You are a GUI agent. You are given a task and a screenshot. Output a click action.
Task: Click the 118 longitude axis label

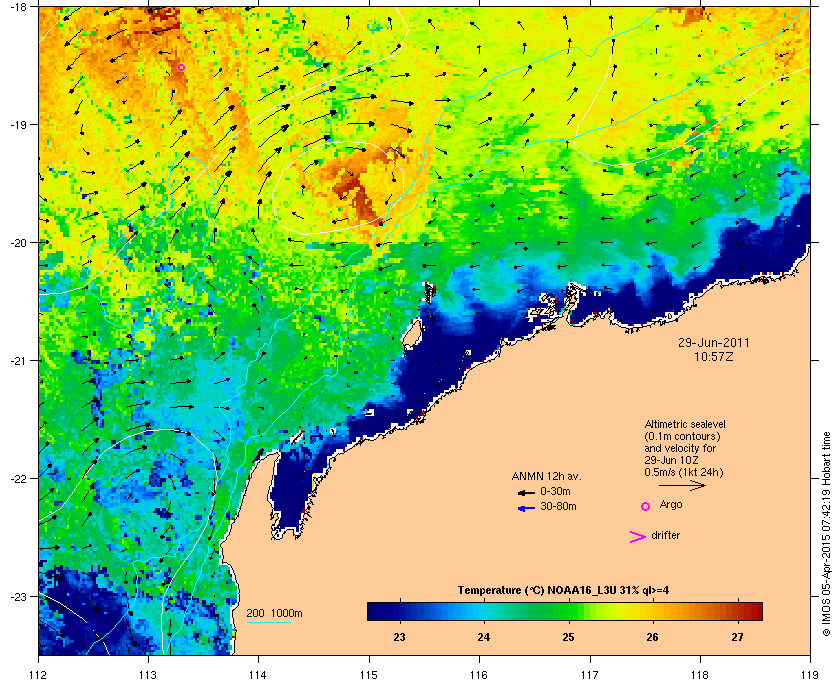tap(700, 675)
